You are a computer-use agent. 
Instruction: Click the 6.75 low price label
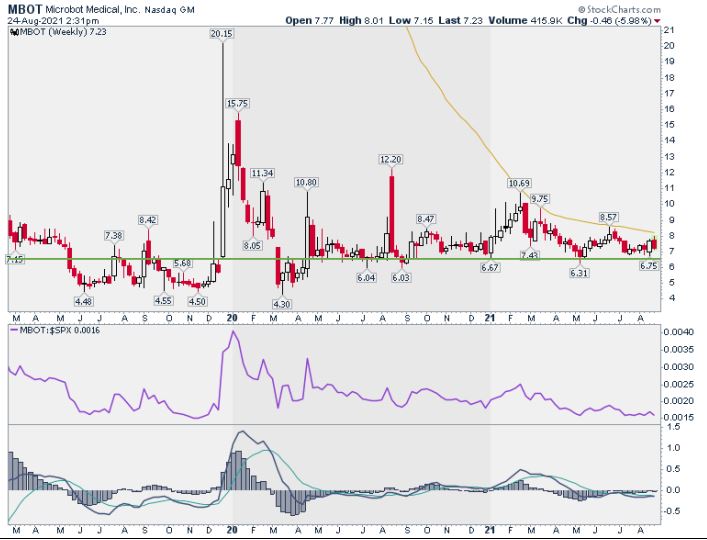[649, 266]
